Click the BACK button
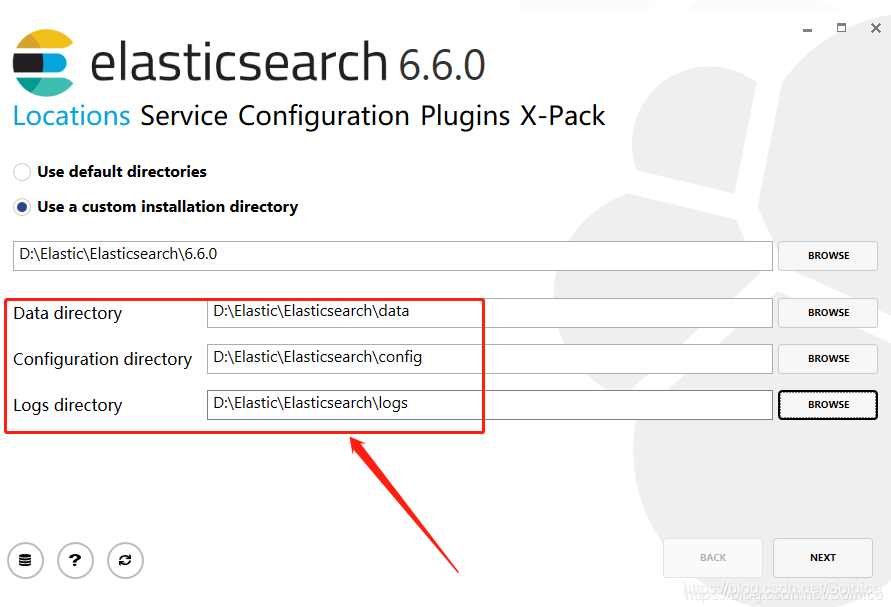Screen dimensions: 891x607 click(713, 558)
